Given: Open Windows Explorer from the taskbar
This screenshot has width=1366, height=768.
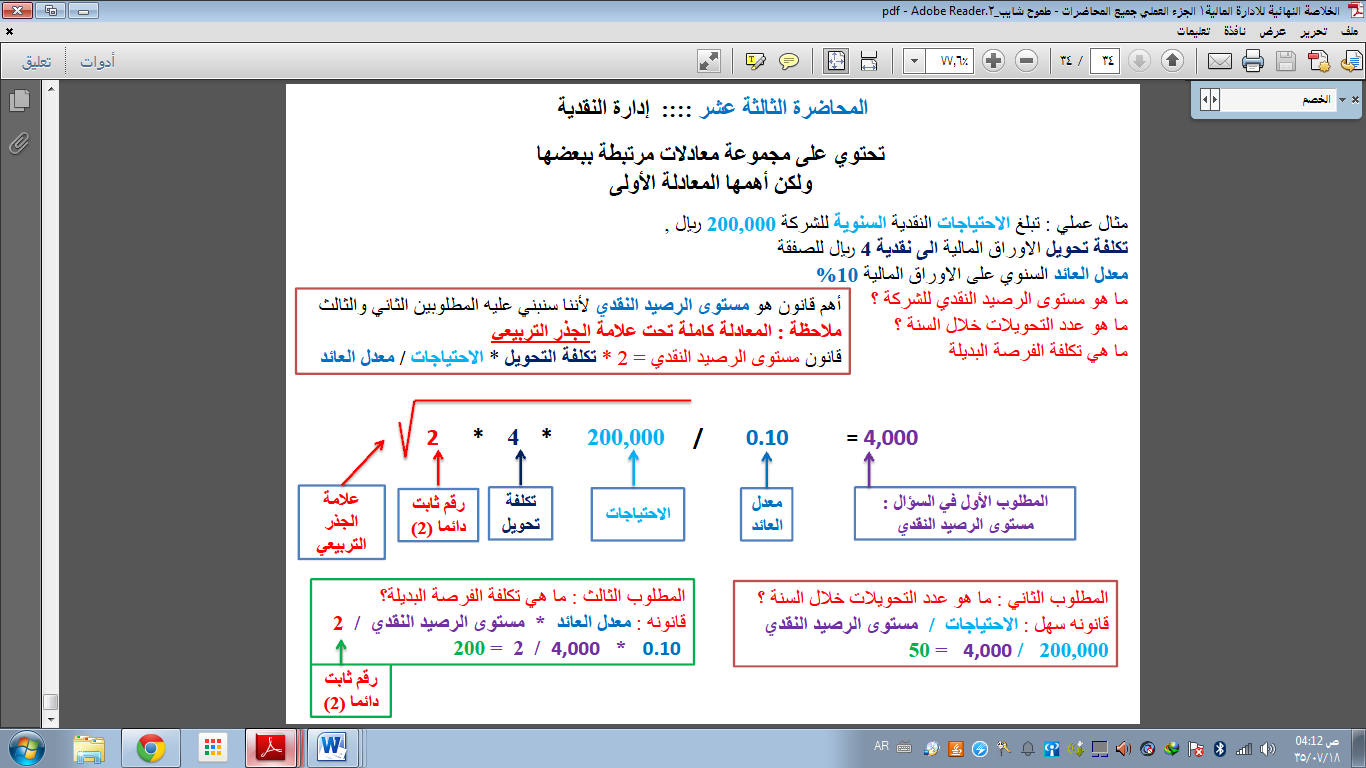Looking at the screenshot, I should click(x=88, y=748).
